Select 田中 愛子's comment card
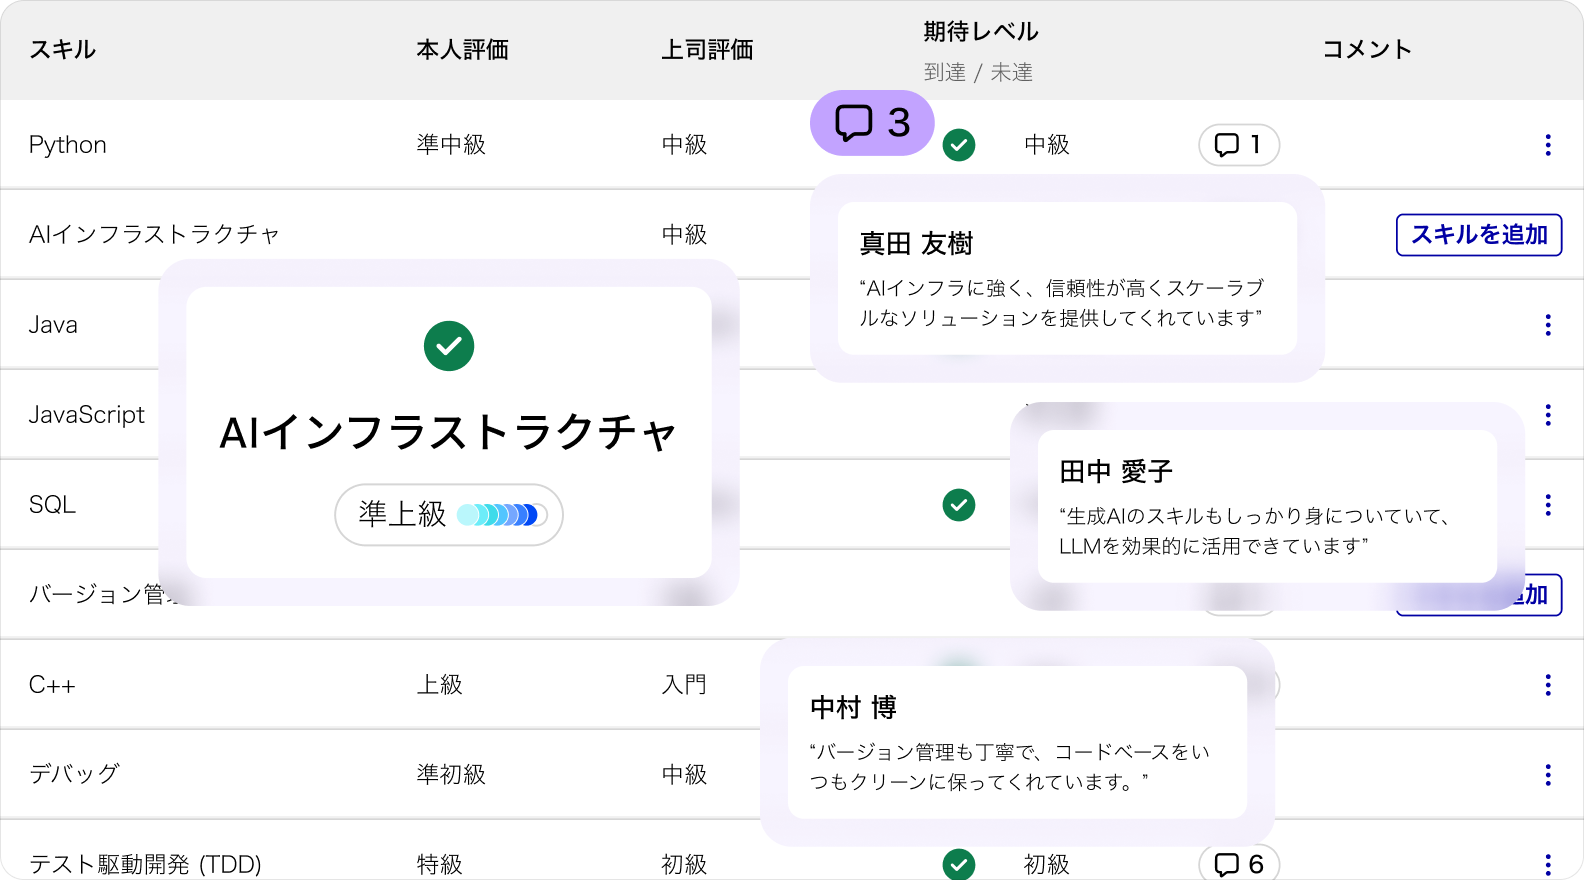1584x880 pixels. pyautogui.click(x=1267, y=506)
